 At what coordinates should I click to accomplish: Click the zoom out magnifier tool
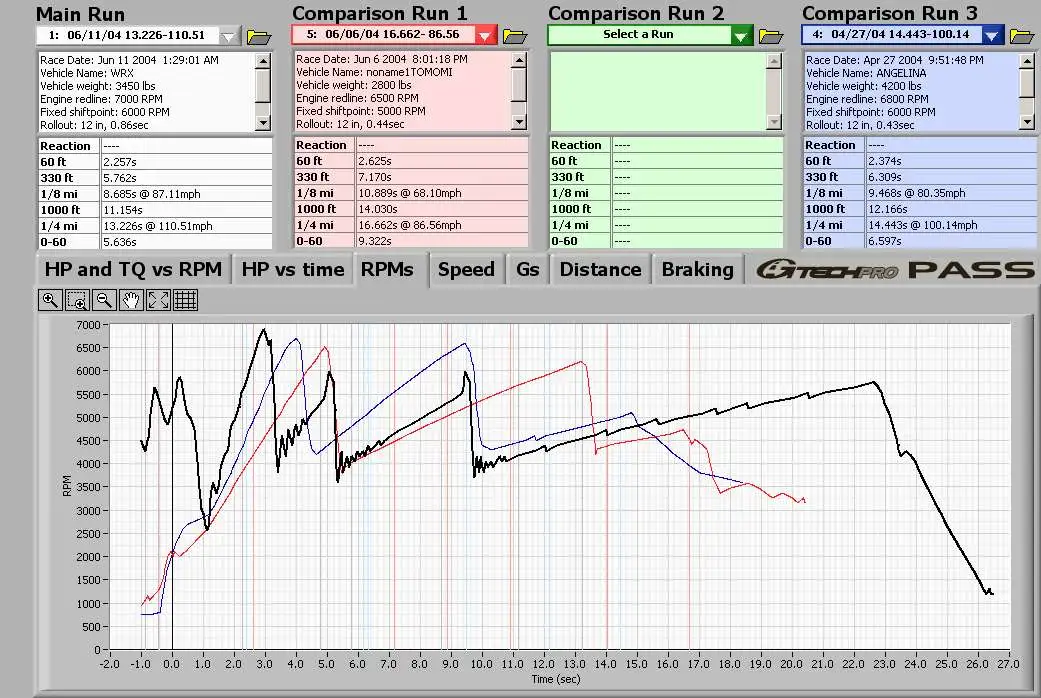pos(104,299)
